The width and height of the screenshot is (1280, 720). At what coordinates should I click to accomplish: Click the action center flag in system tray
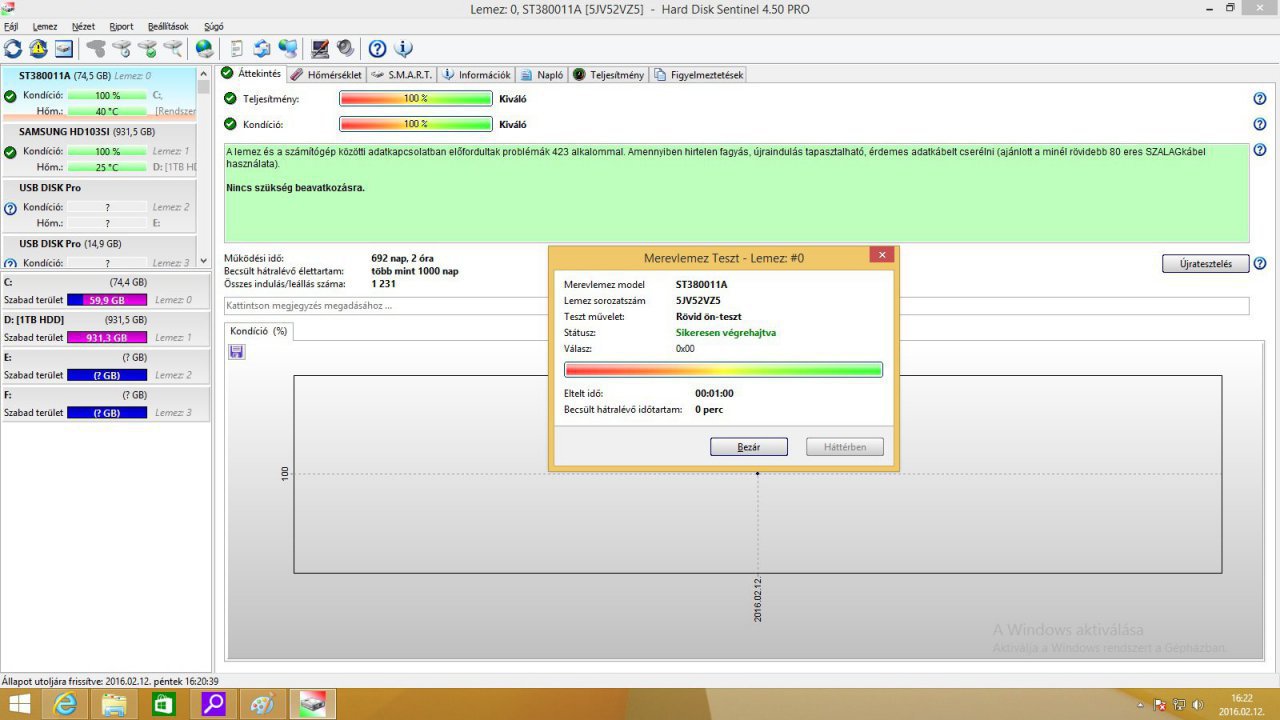(x=1160, y=705)
